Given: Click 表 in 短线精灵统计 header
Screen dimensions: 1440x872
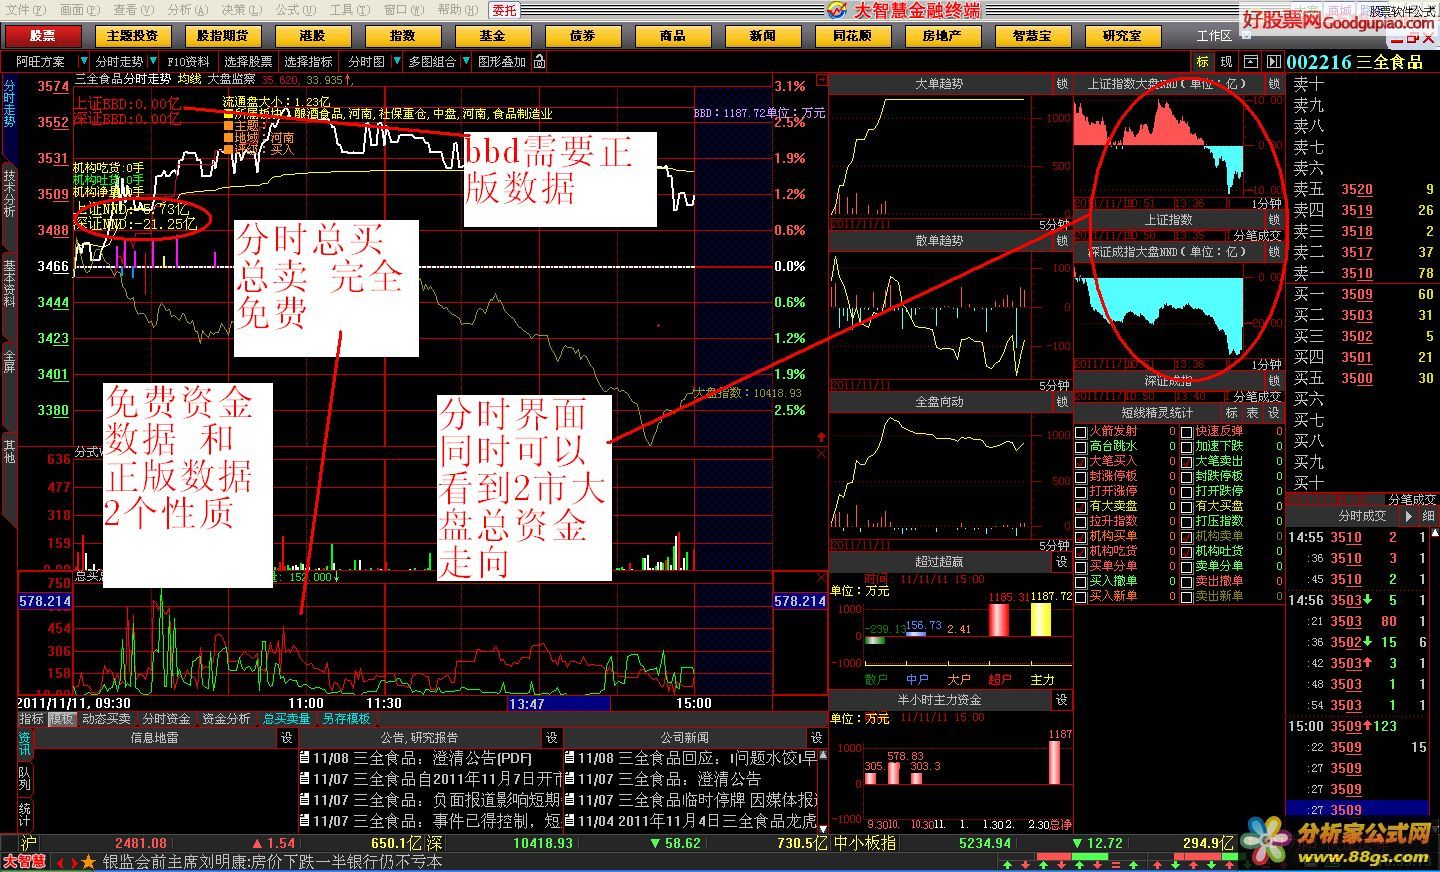Looking at the screenshot, I should [x=1253, y=412].
